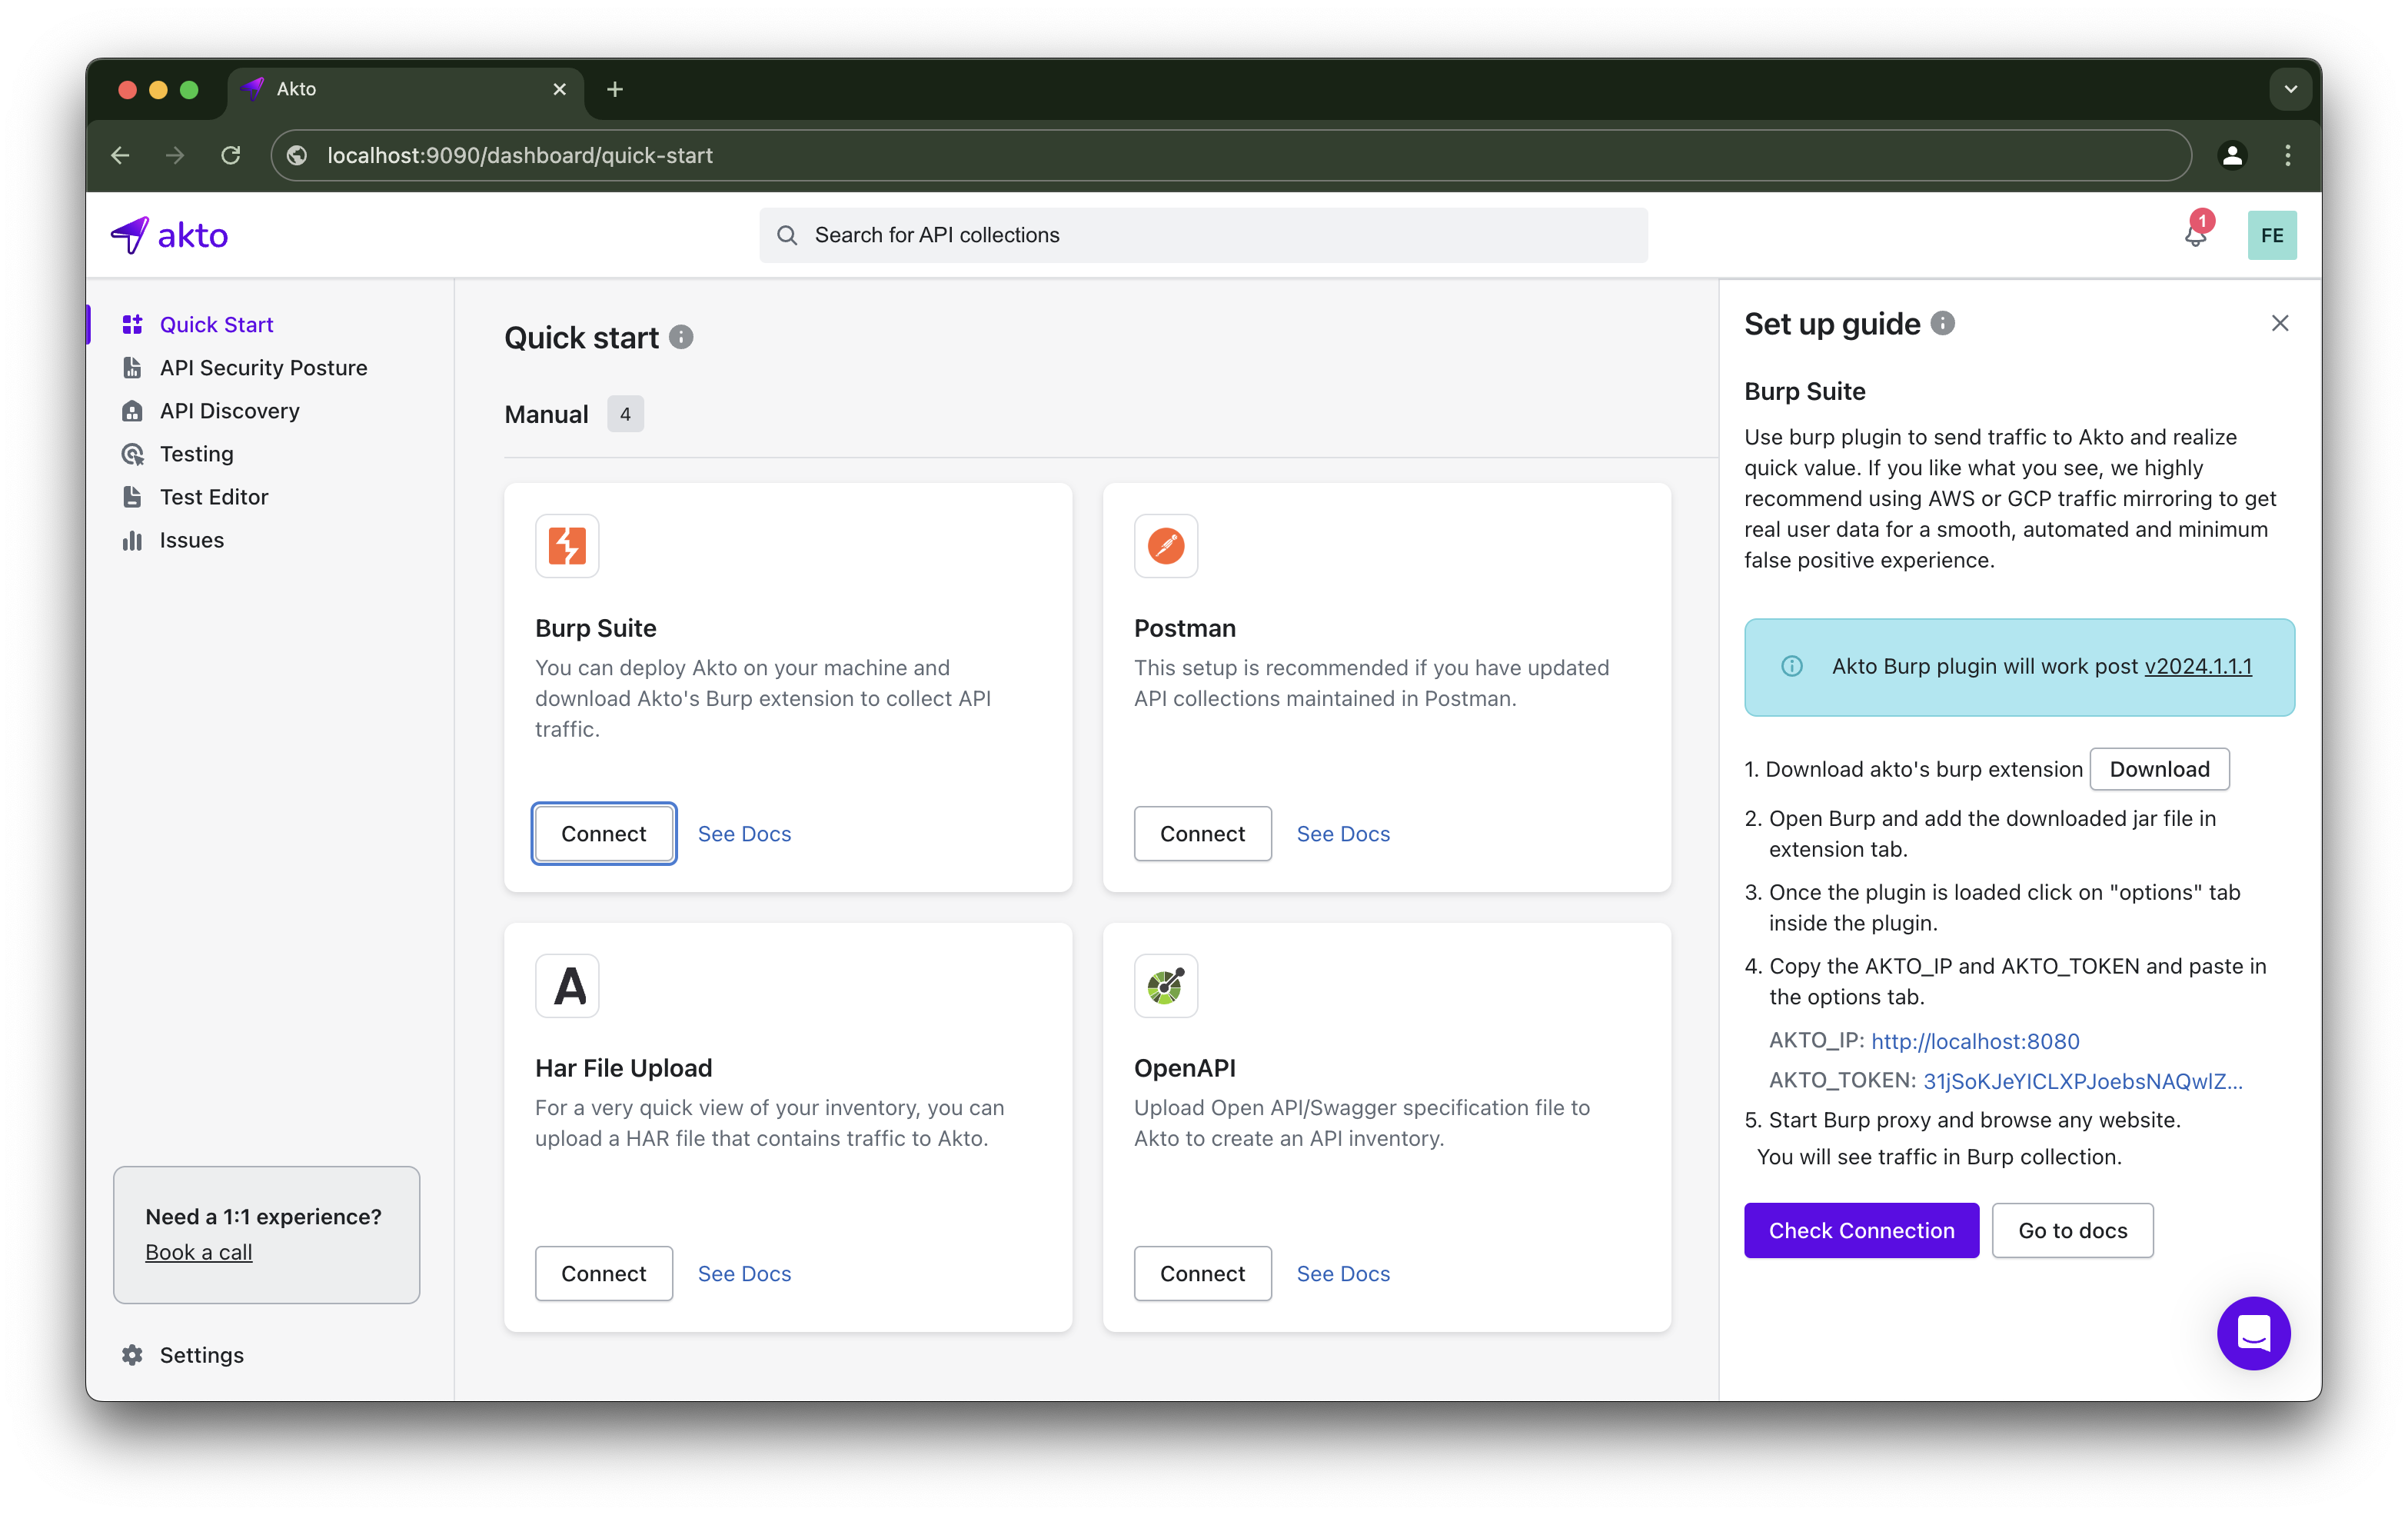Click the Postman logo icon
Image resolution: width=2408 pixels, height=1515 pixels.
coord(1165,546)
